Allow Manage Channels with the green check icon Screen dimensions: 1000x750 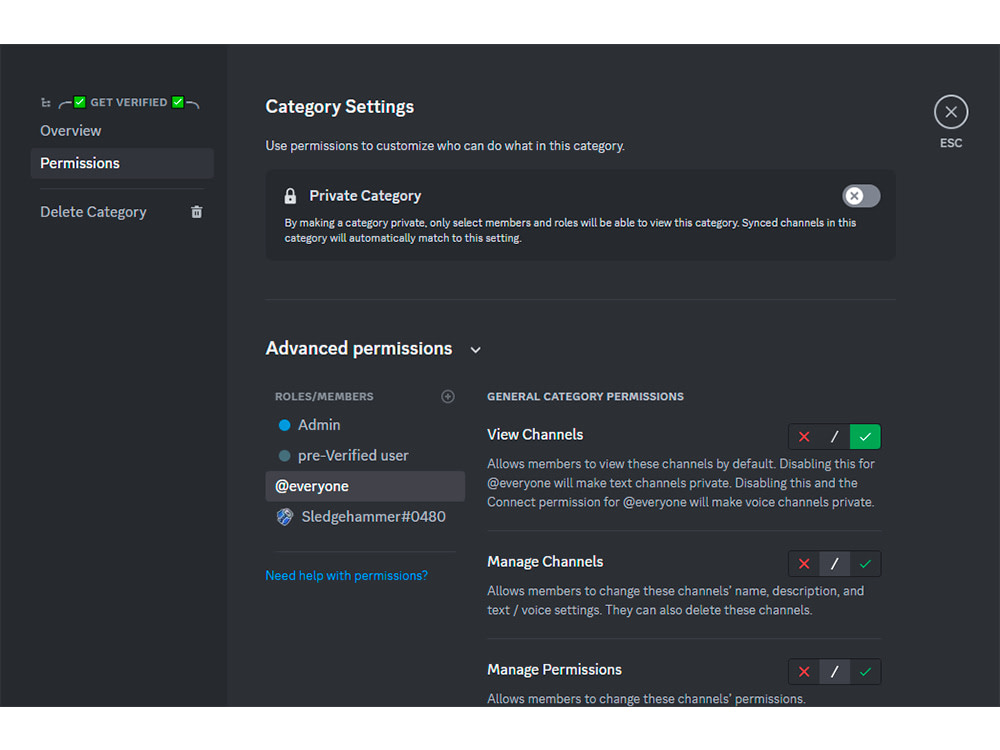(865, 563)
